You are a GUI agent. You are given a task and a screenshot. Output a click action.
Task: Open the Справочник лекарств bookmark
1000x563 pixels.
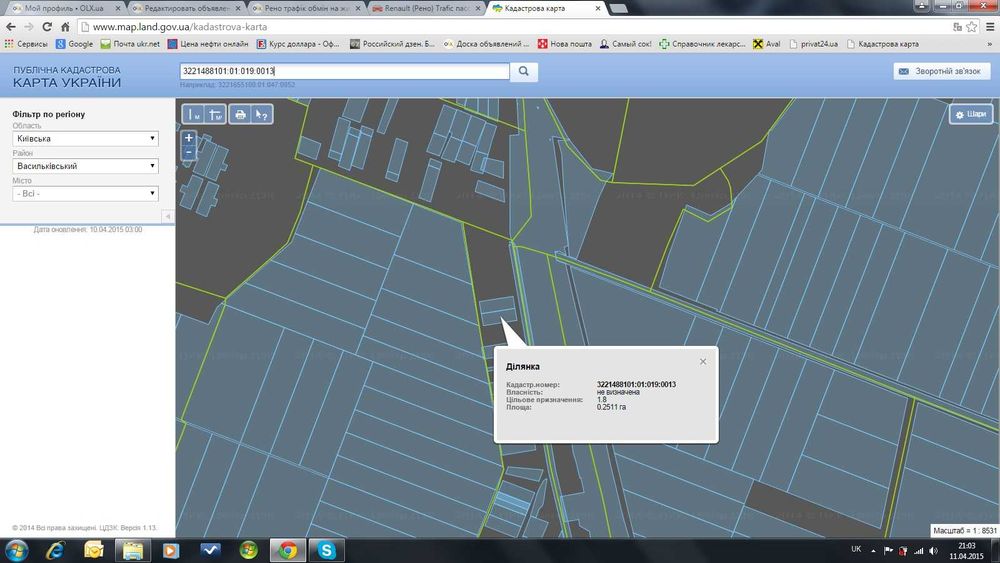702,44
